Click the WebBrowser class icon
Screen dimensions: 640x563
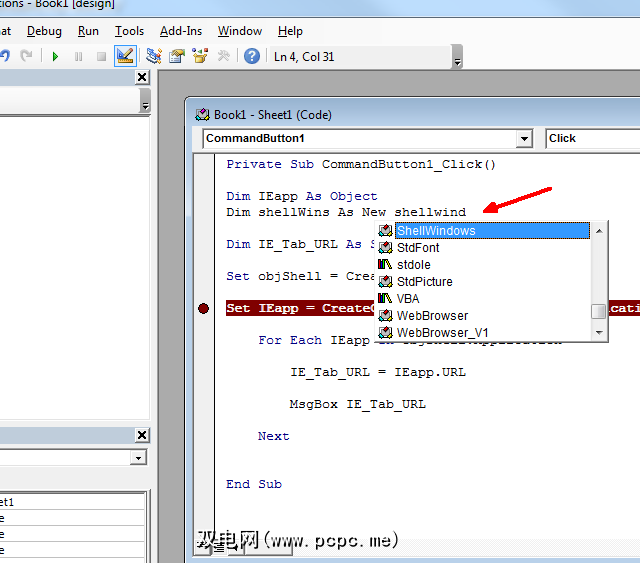[x=385, y=316]
